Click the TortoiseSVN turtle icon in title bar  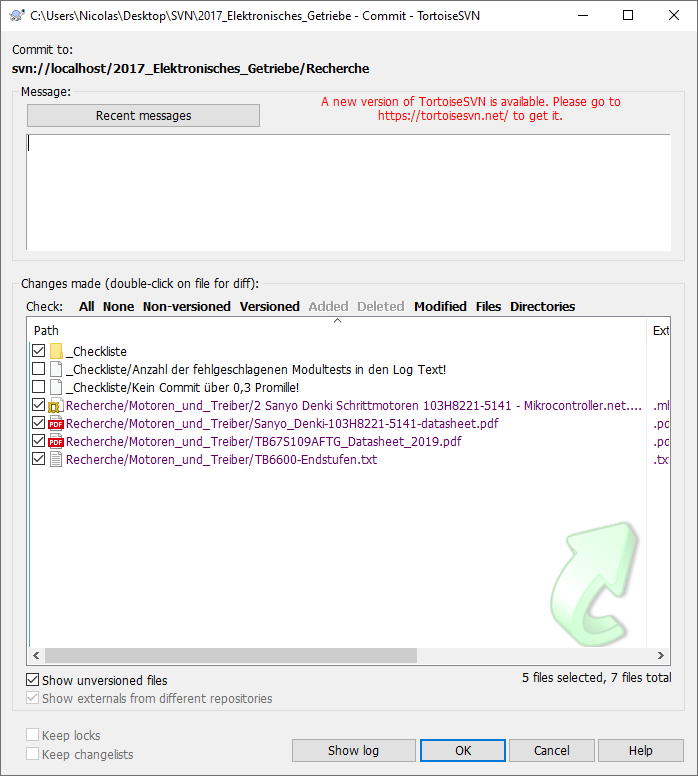coord(17,15)
